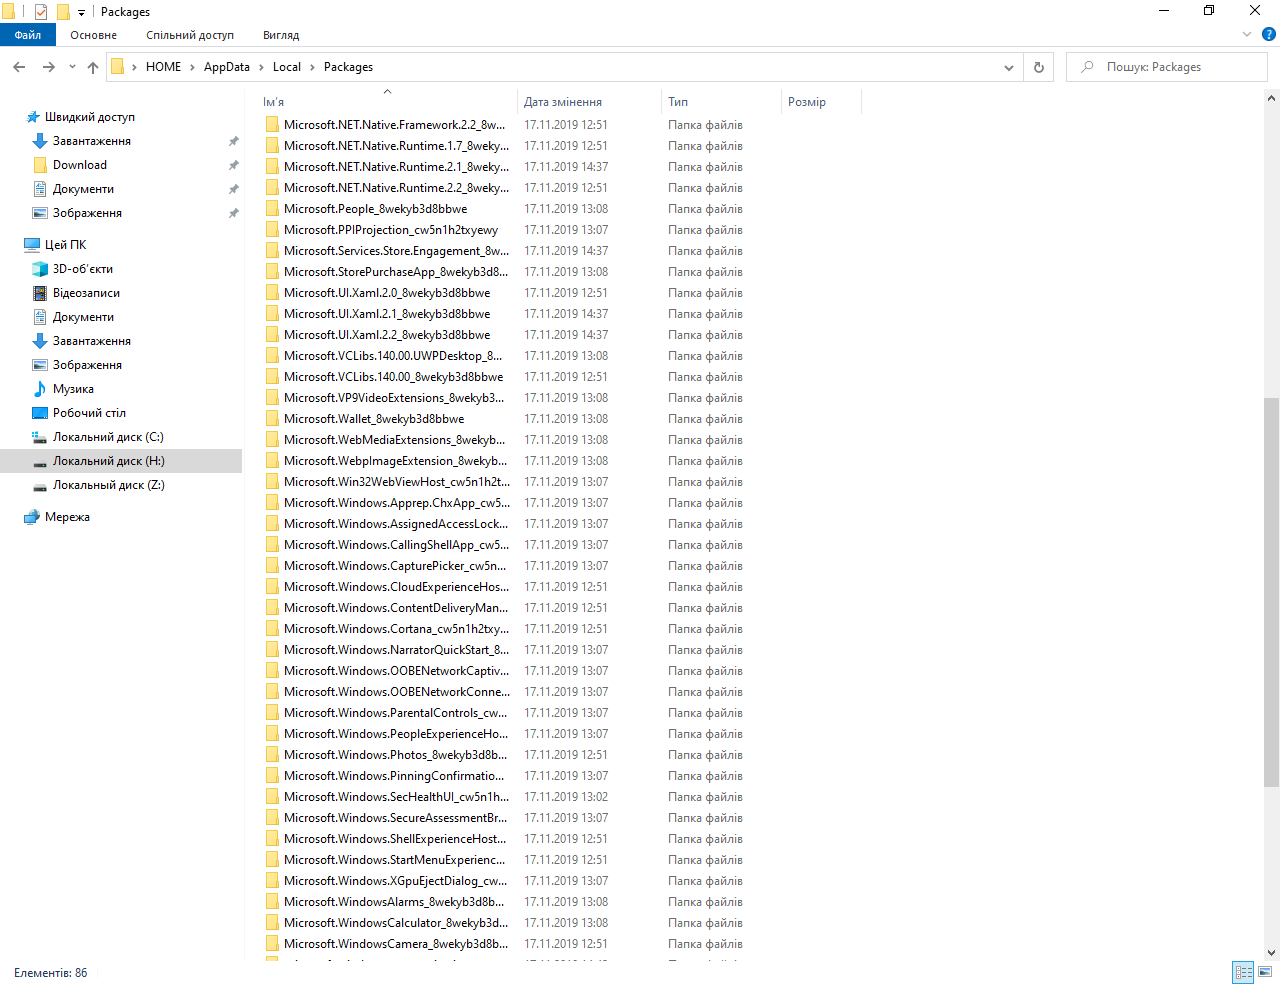
Task: Click the file list vertical scrollbar
Action: click(x=1272, y=592)
